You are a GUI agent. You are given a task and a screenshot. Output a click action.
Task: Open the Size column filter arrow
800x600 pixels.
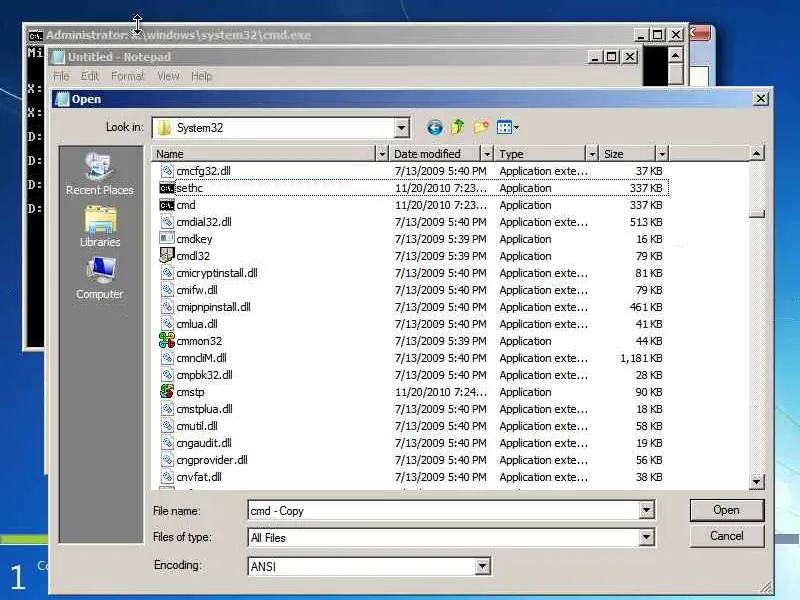click(x=662, y=154)
